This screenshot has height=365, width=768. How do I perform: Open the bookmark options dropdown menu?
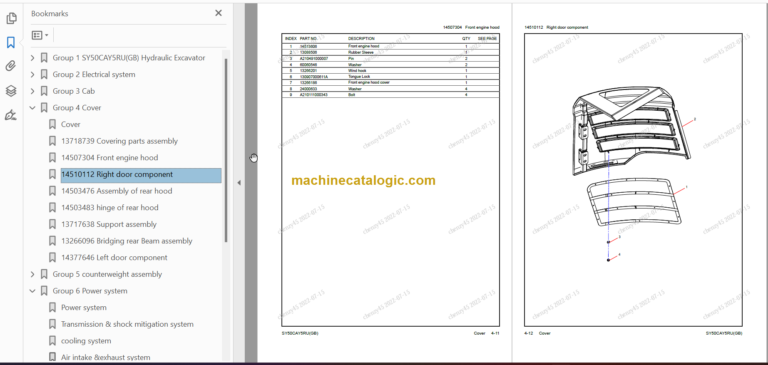click(40, 35)
